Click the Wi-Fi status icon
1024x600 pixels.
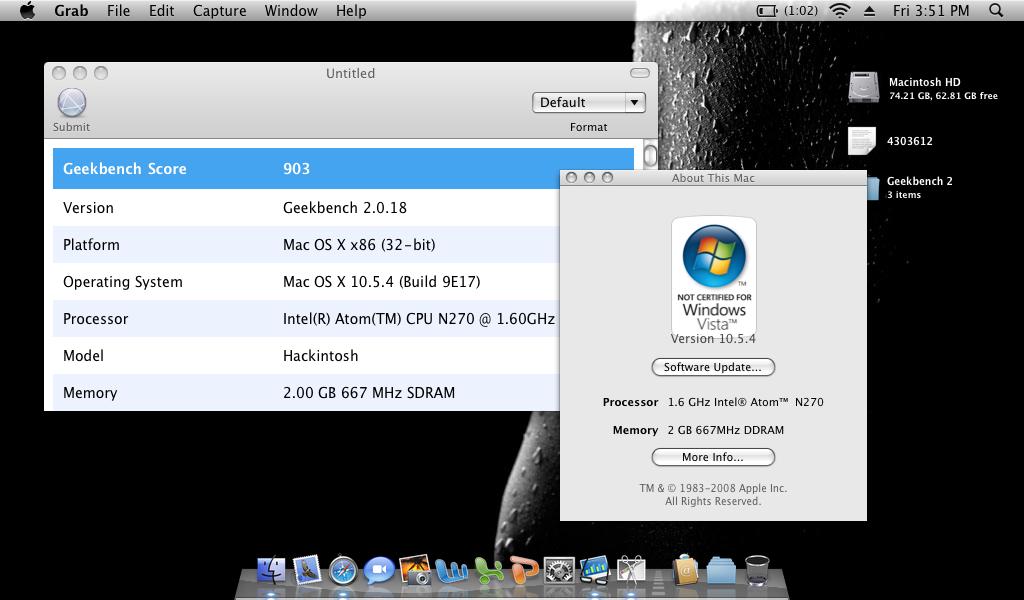click(x=840, y=10)
